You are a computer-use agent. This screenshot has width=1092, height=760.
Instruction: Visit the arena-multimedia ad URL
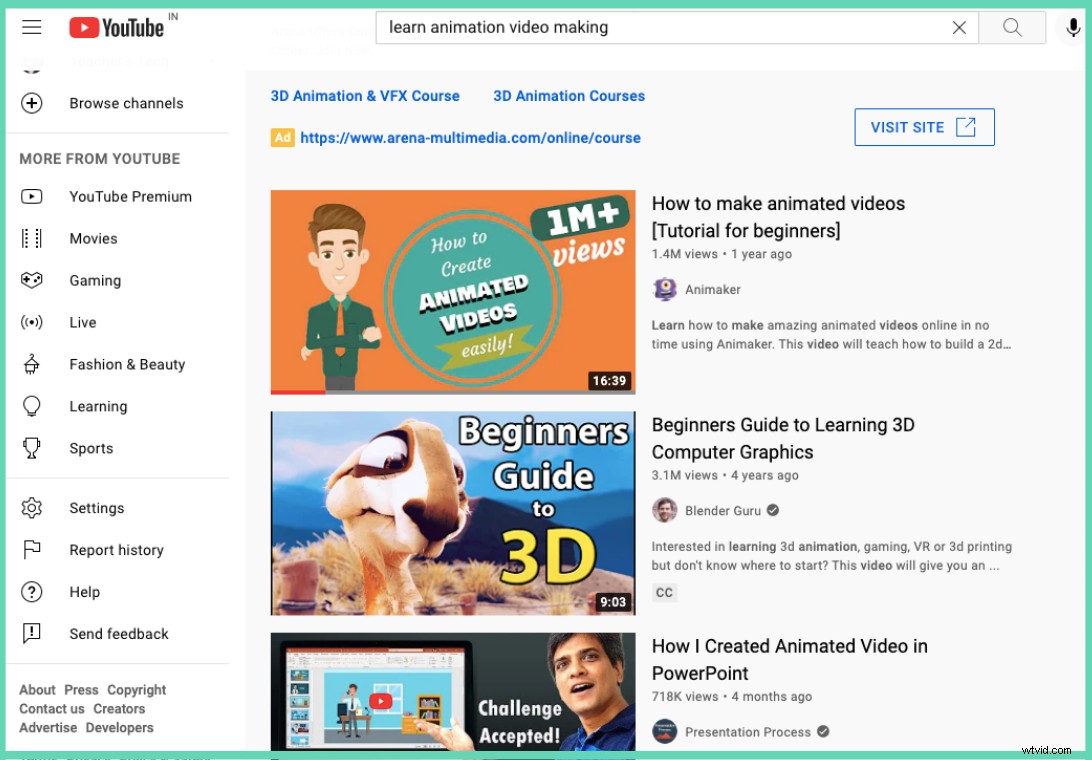click(x=470, y=138)
